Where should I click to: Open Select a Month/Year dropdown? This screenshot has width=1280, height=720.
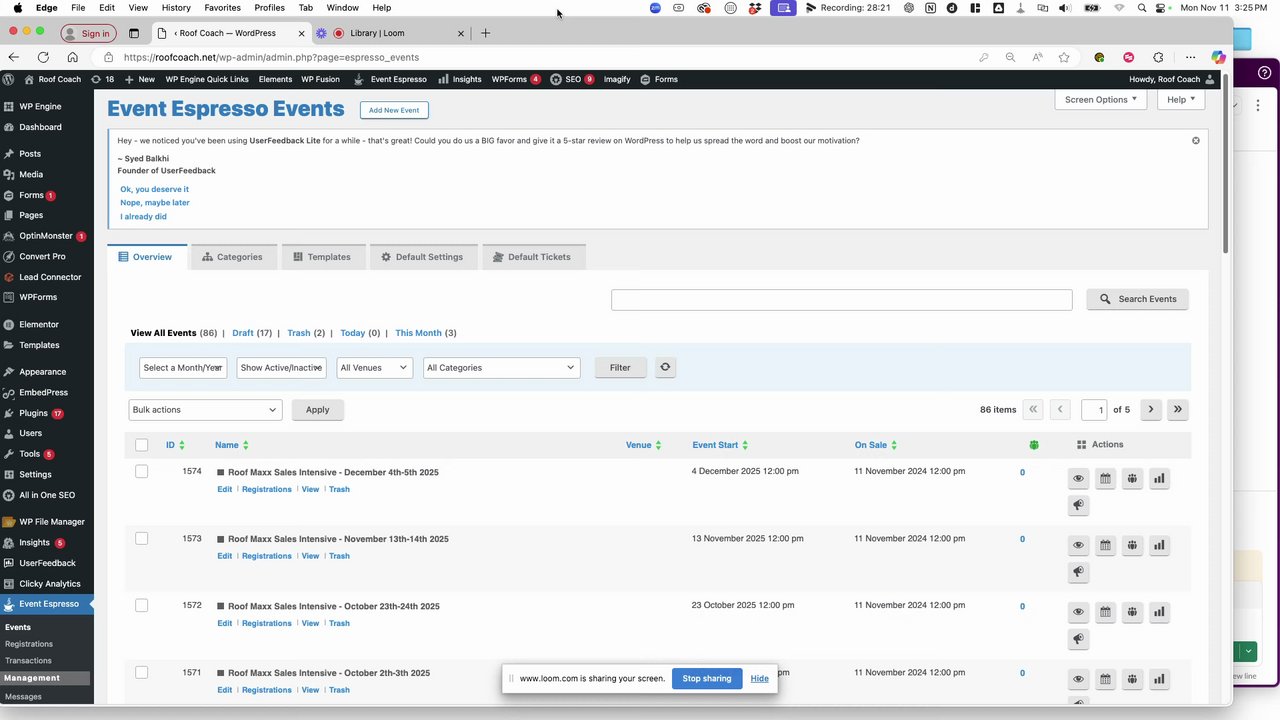183,367
